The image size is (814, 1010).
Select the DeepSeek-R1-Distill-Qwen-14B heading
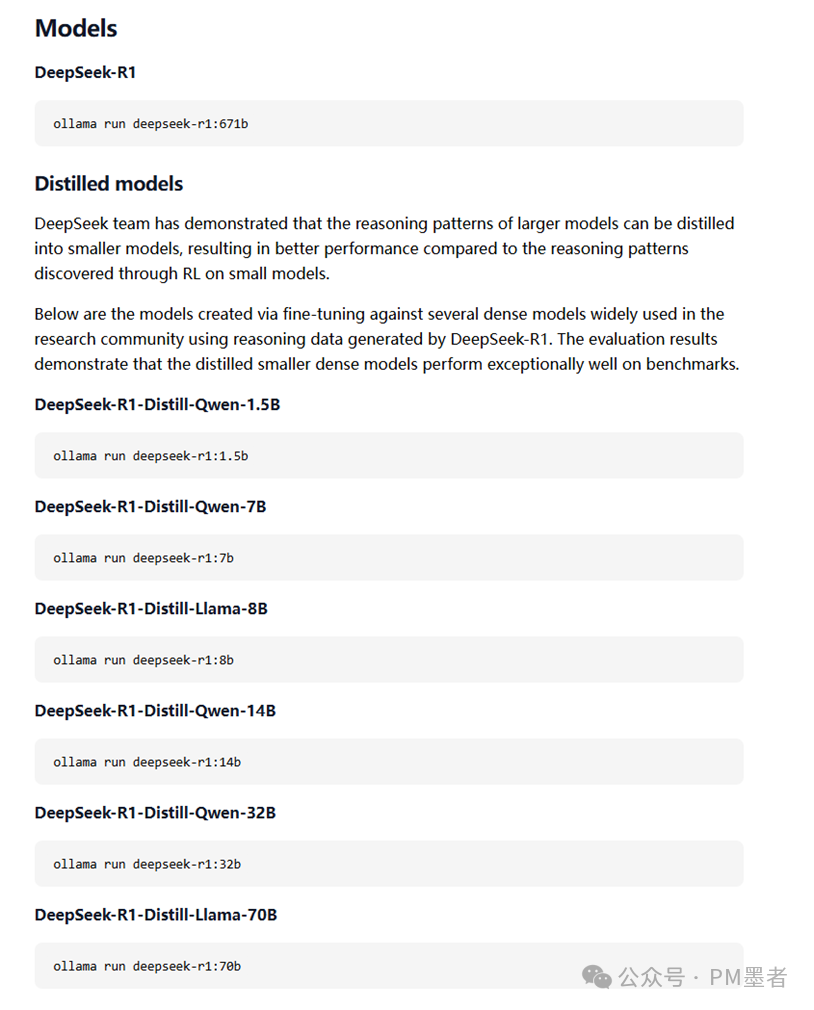click(x=155, y=710)
